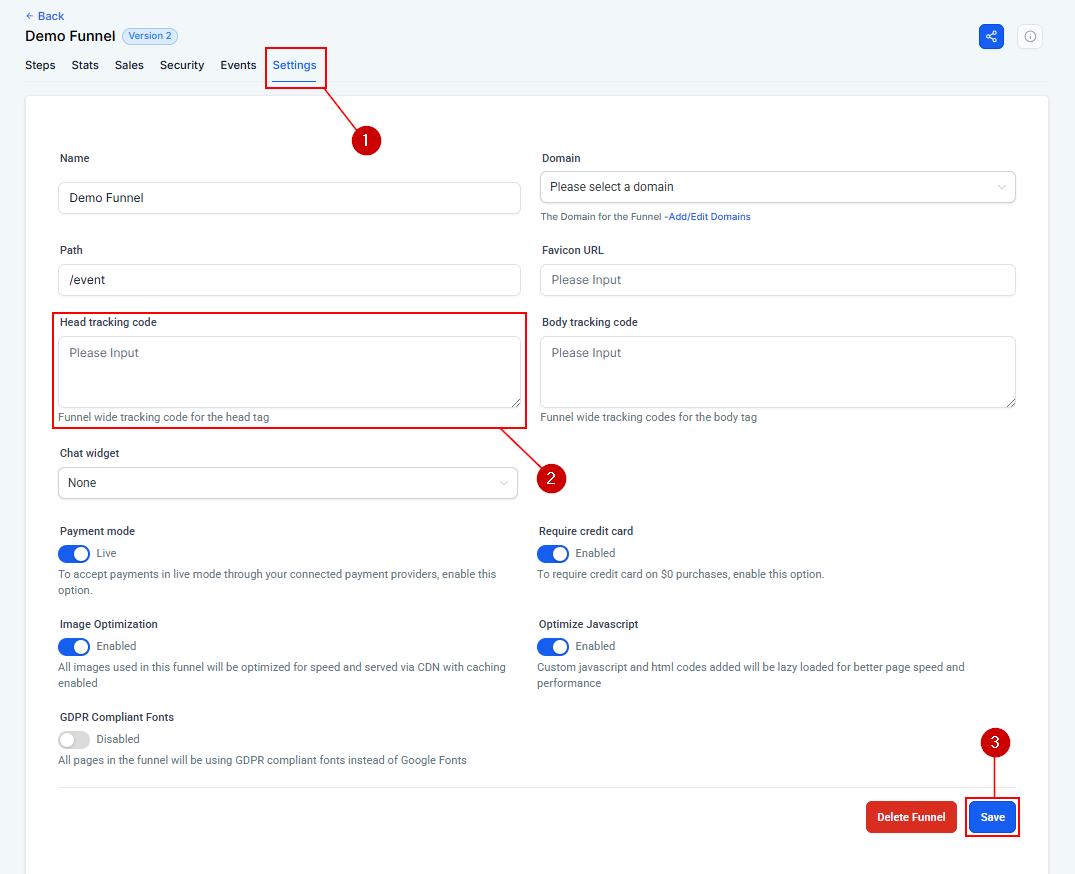
Task: Click the red Delete Funnel button
Action: (x=911, y=817)
